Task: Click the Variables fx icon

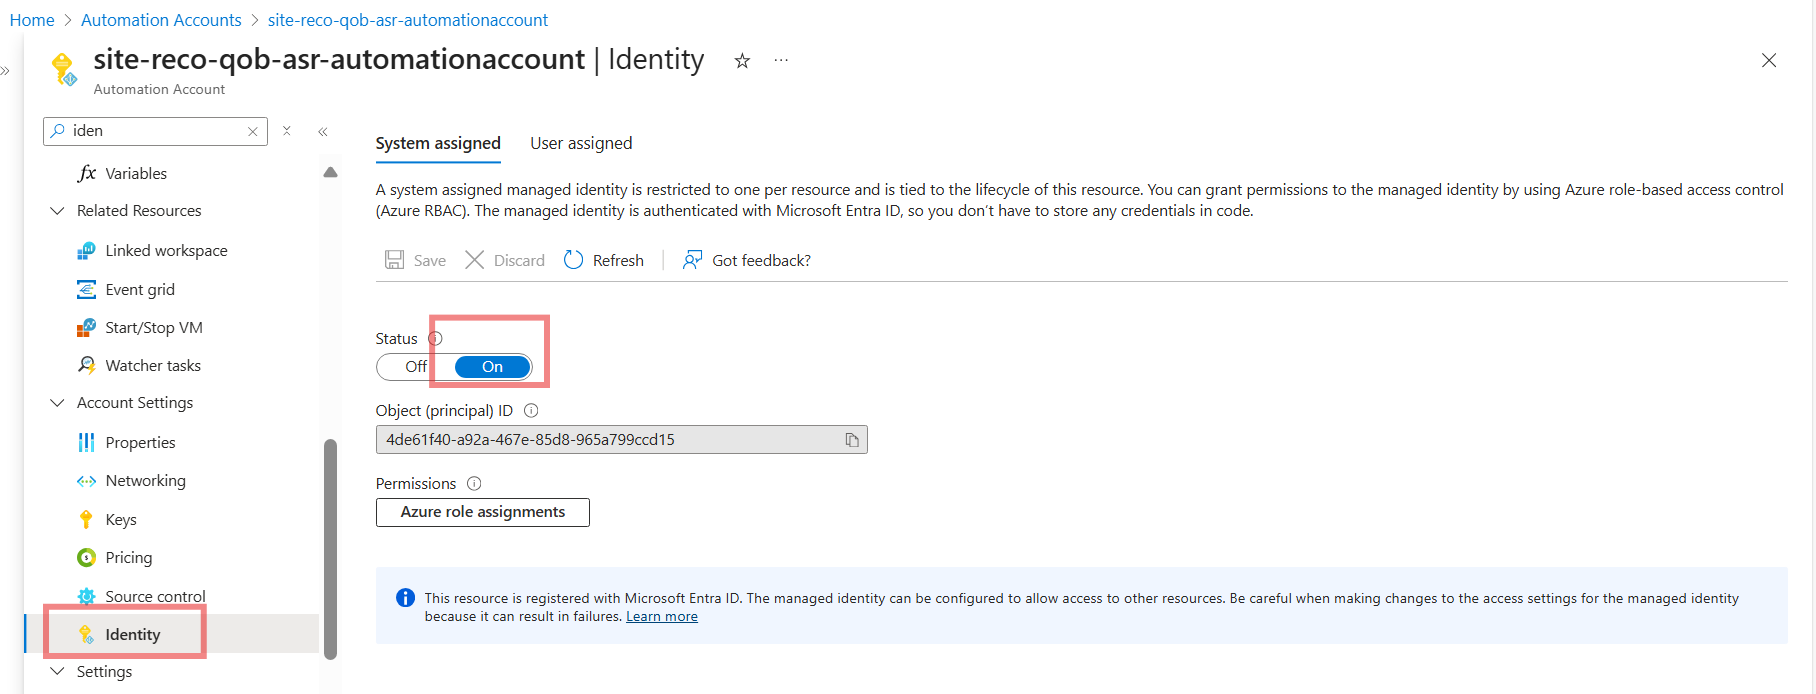Action: (87, 173)
